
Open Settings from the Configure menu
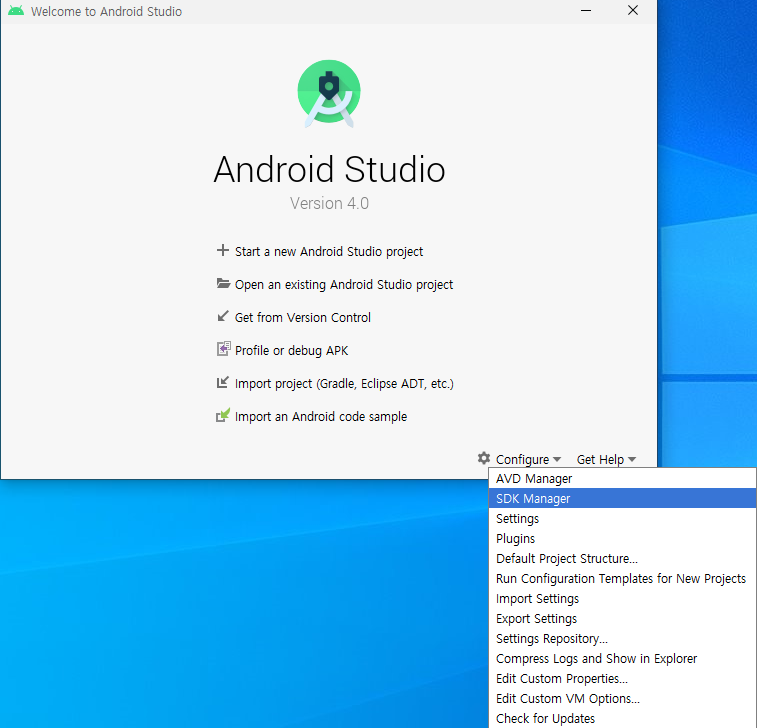point(622,518)
